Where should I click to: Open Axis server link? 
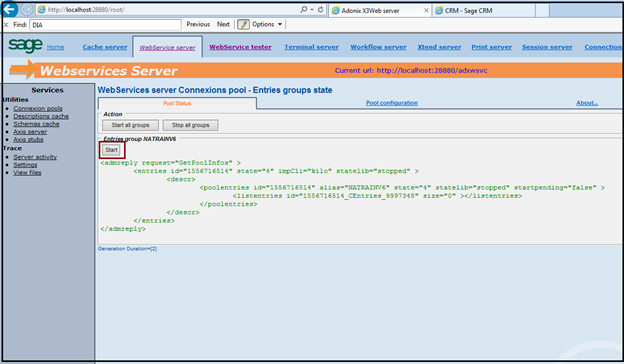click(x=30, y=132)
